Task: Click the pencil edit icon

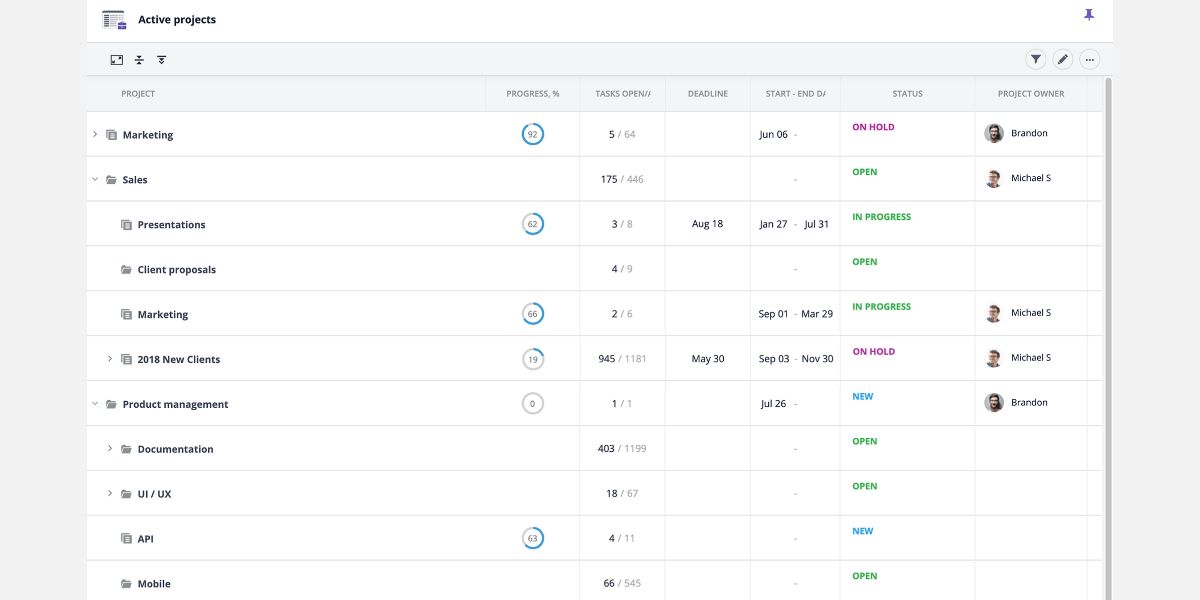Action: coord(1062,59)
